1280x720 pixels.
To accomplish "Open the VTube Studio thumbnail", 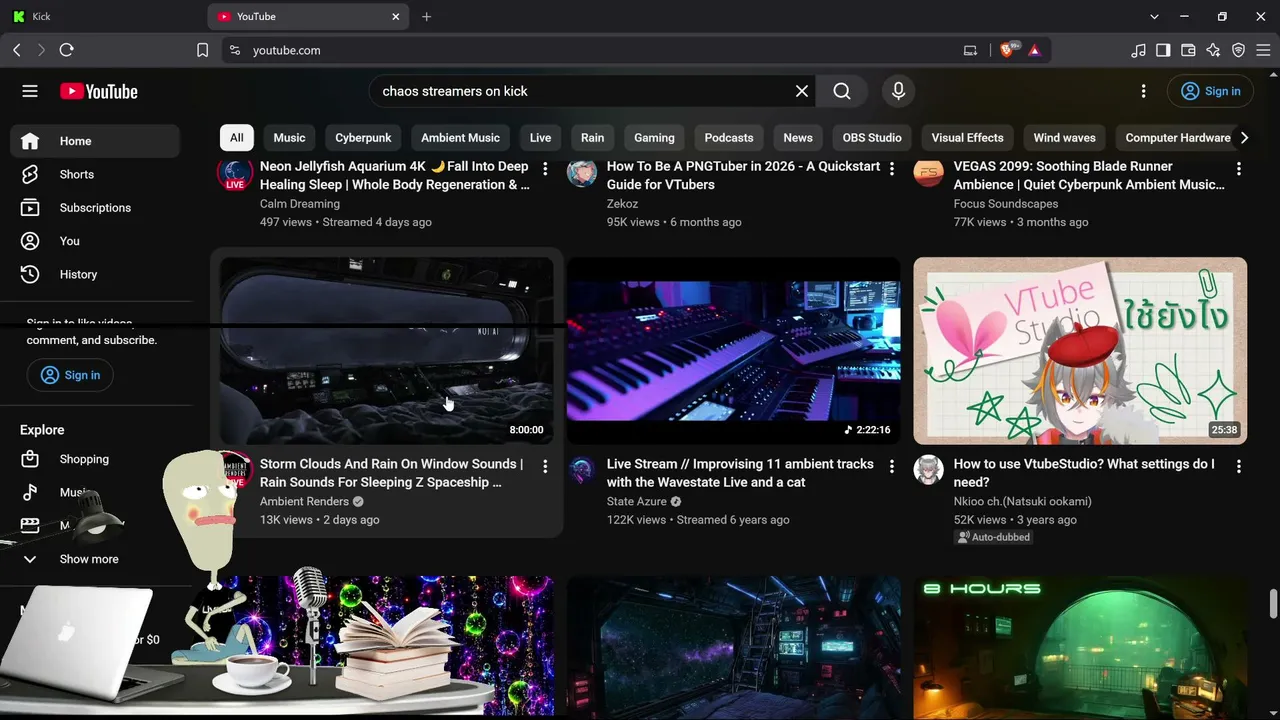I will click(1080, 350).
